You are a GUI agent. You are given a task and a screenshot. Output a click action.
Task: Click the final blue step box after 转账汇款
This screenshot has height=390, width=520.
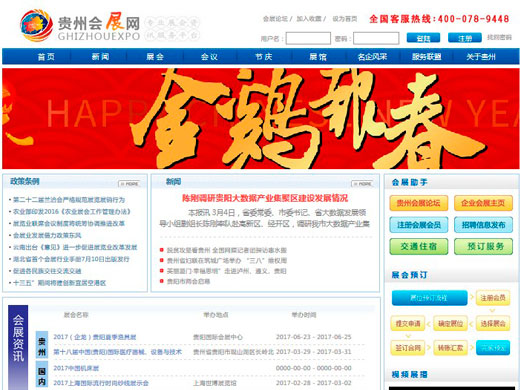point(493,348)
